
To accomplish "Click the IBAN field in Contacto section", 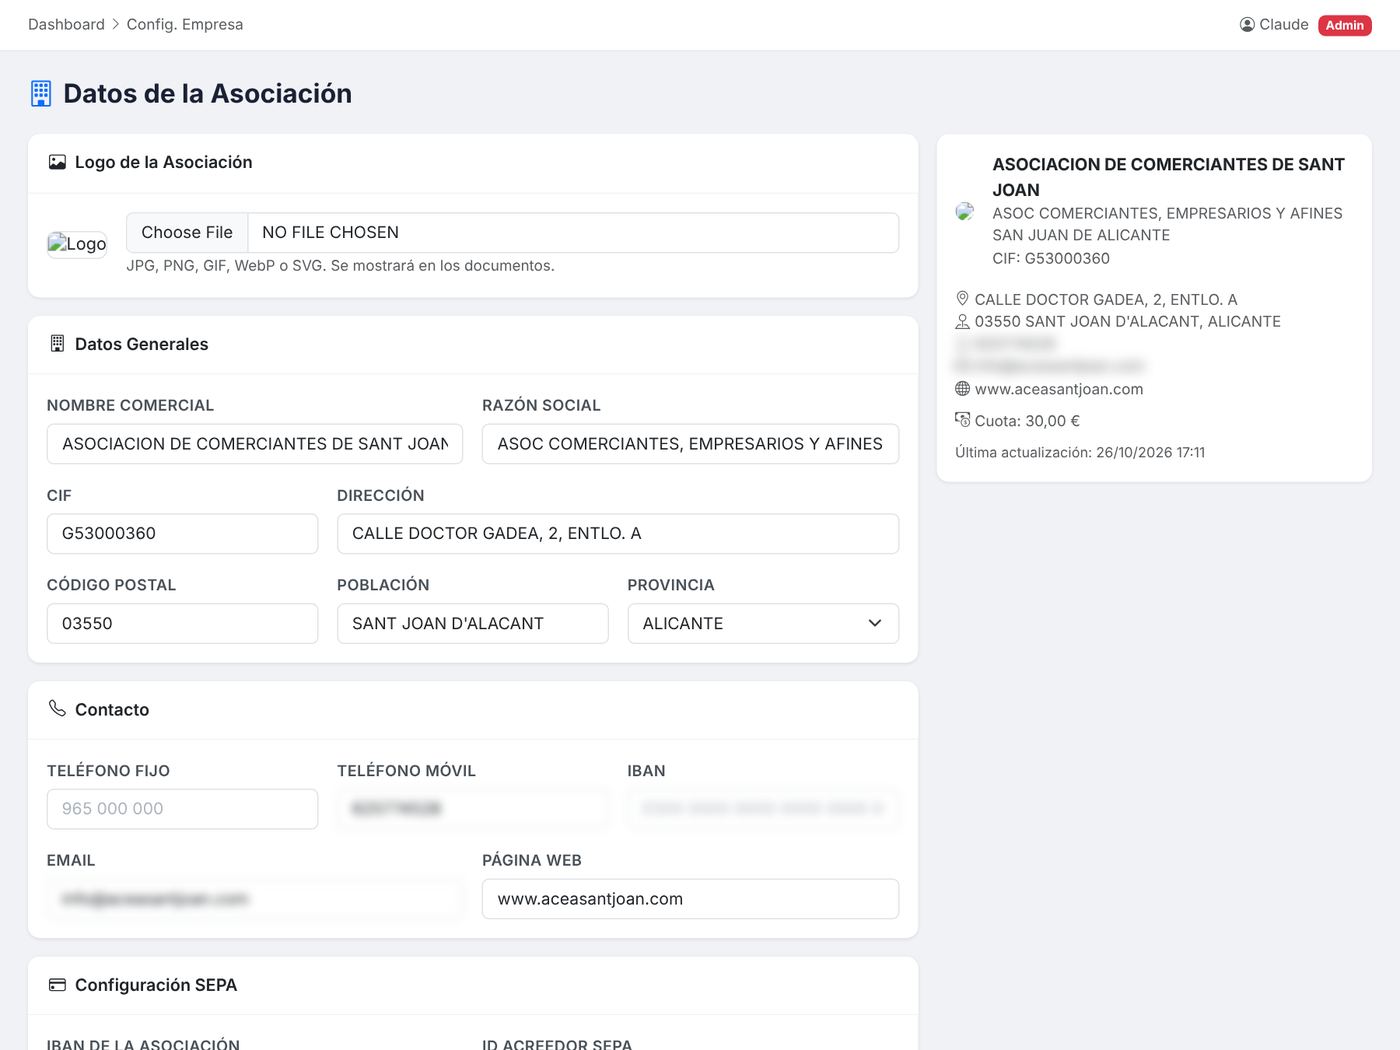I will (763, 809).
